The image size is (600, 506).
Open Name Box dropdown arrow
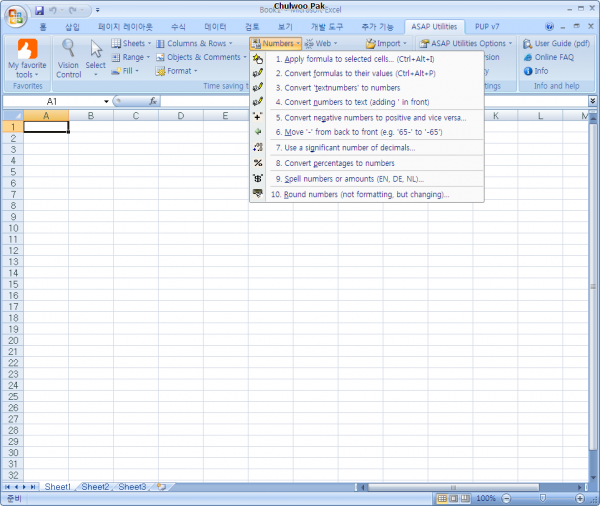point(106,101)
